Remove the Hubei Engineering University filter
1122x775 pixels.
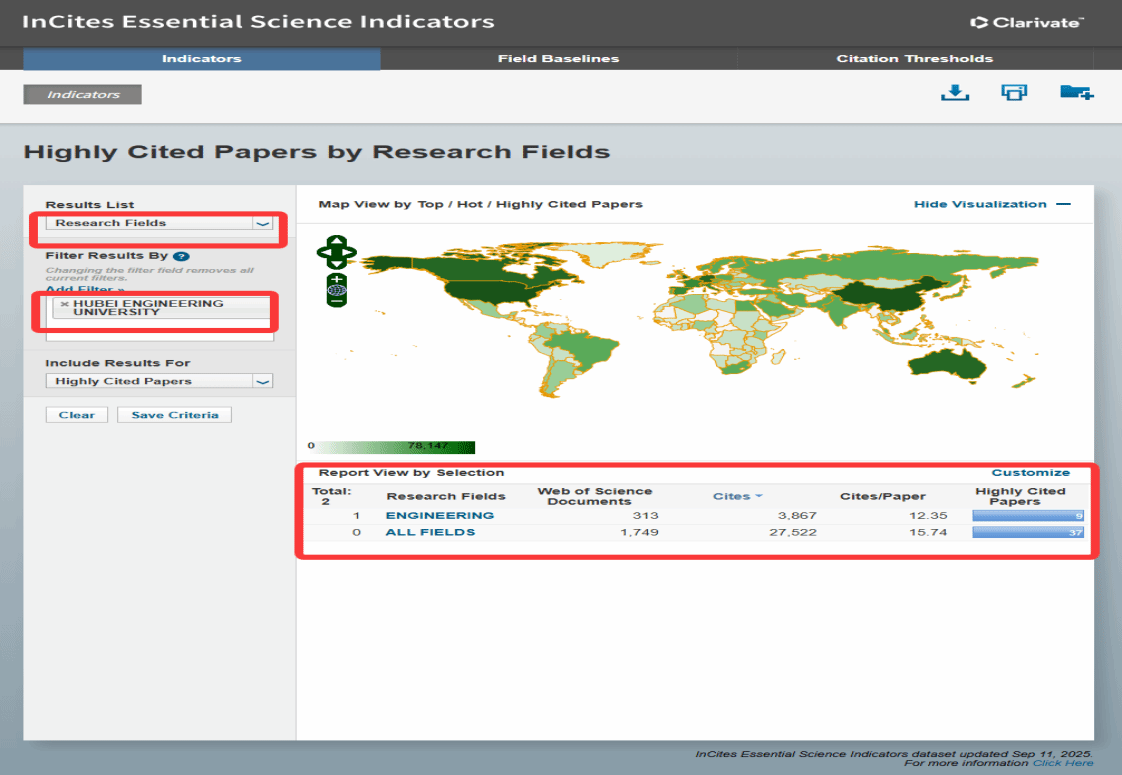pos(65,304)
